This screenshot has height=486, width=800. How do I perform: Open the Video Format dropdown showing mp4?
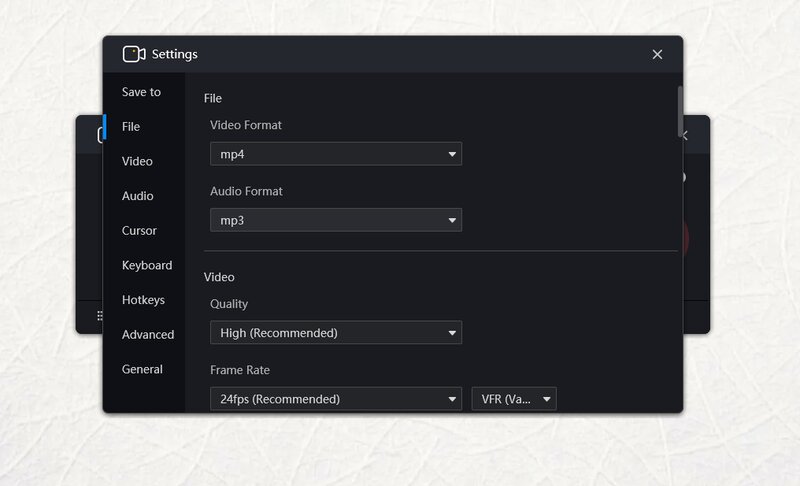[x=336, y=154]
